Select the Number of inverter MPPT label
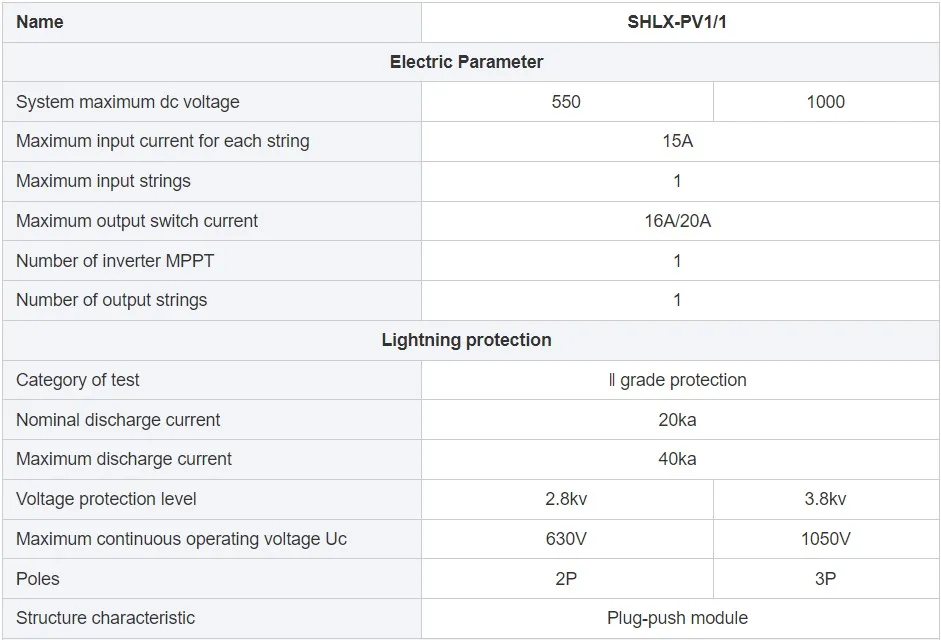Image resolution: width=941 pixels, height=640 pixels. click(115, 261)
